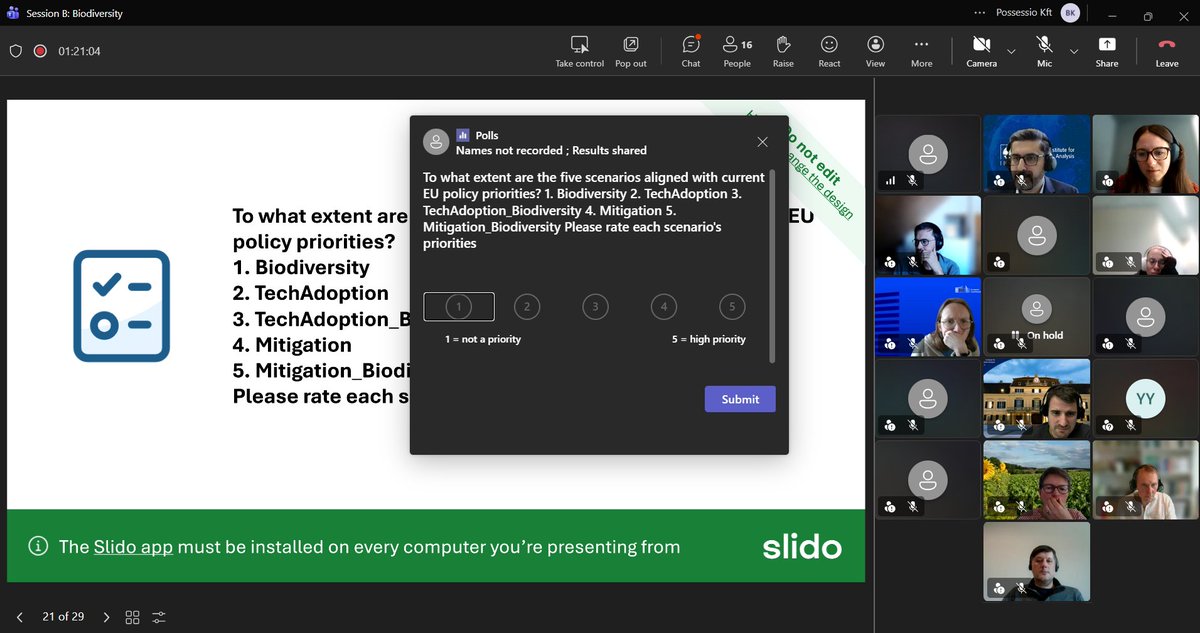Go to the previous slide

19,617
